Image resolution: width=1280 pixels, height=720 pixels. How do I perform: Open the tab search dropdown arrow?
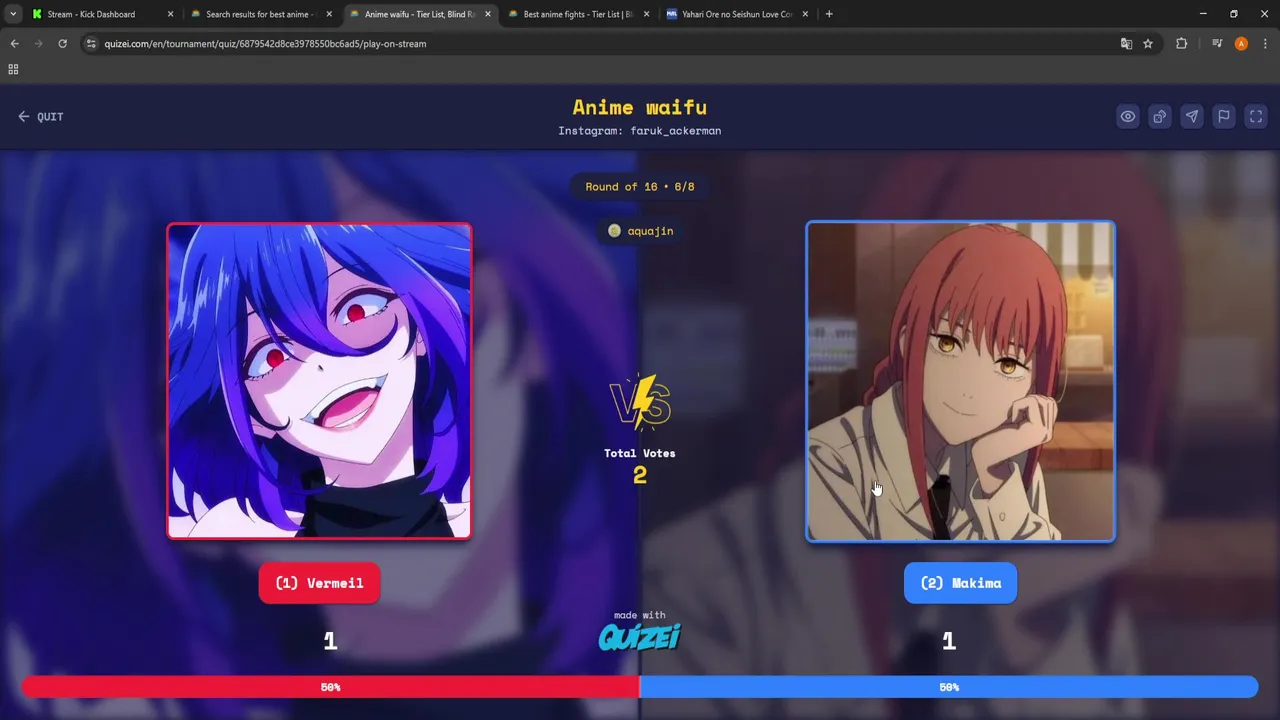pyautogui.click(x=12, y=14)
